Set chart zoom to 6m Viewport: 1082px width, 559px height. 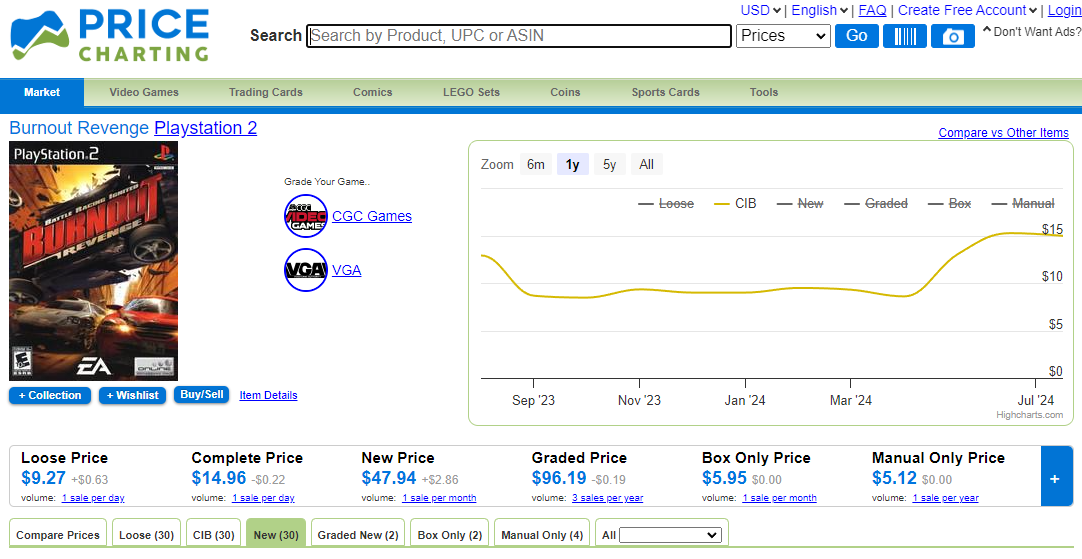535,164
